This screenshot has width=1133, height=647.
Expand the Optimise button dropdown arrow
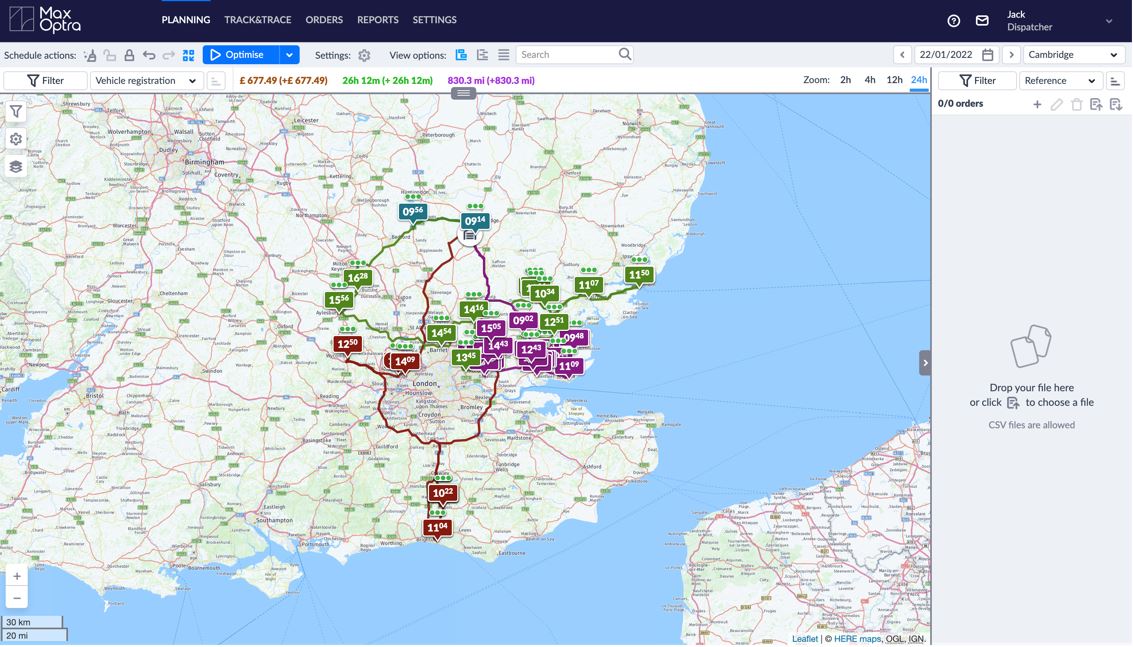(289, 55)
